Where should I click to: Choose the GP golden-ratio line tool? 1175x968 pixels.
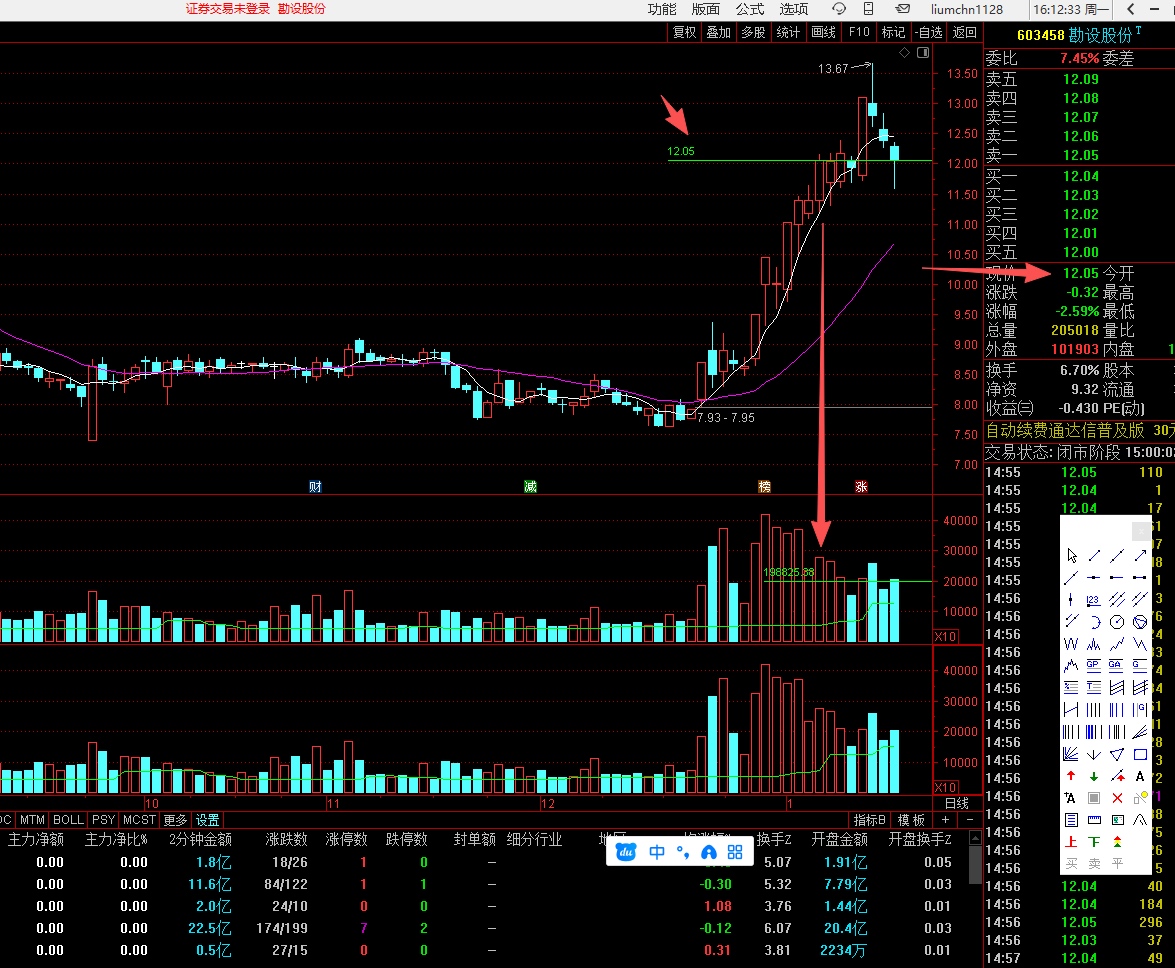click(x=1093, y=666)
